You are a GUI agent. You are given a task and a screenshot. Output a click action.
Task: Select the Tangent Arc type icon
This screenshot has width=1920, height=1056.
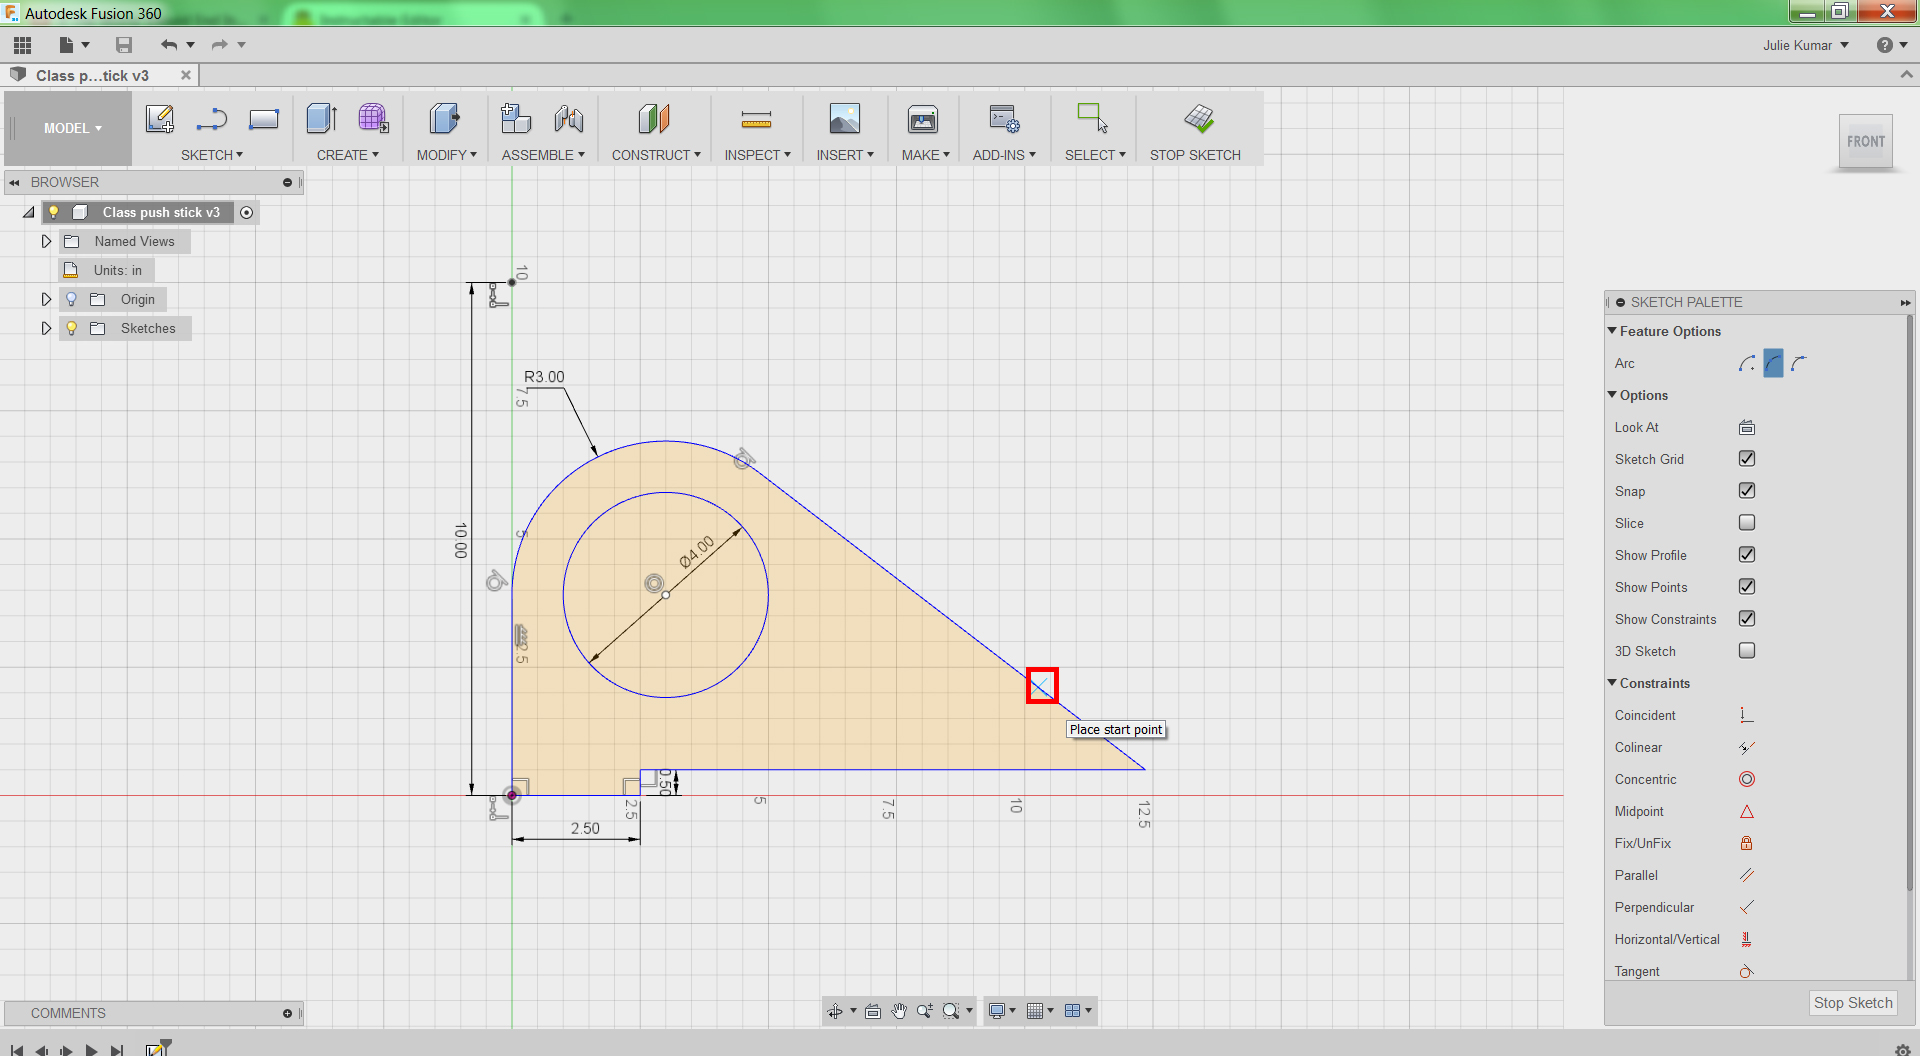(1799, 364)
